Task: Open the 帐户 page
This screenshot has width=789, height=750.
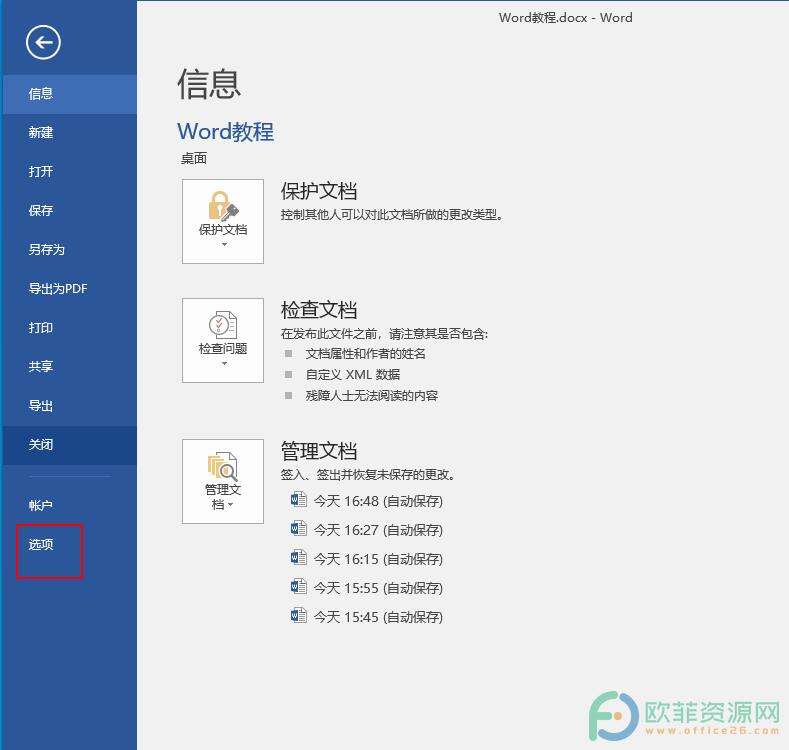Action: pyautogui.click(x=69, y=505)
